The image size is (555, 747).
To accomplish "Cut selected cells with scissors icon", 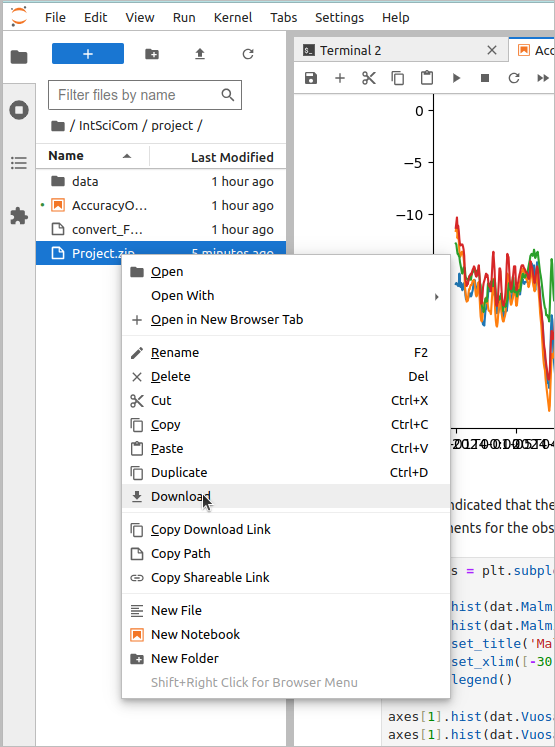I will pyautogui.click(x=369, y=78).
